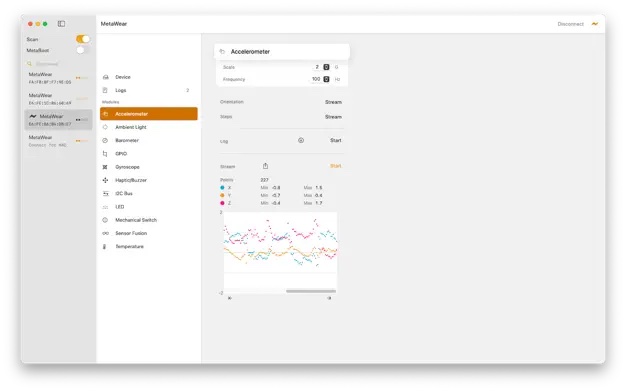Viewport: 626px width, 391px height.
Task: Click the orange wave icon next to Disconnect
Action: click(595, 24)
